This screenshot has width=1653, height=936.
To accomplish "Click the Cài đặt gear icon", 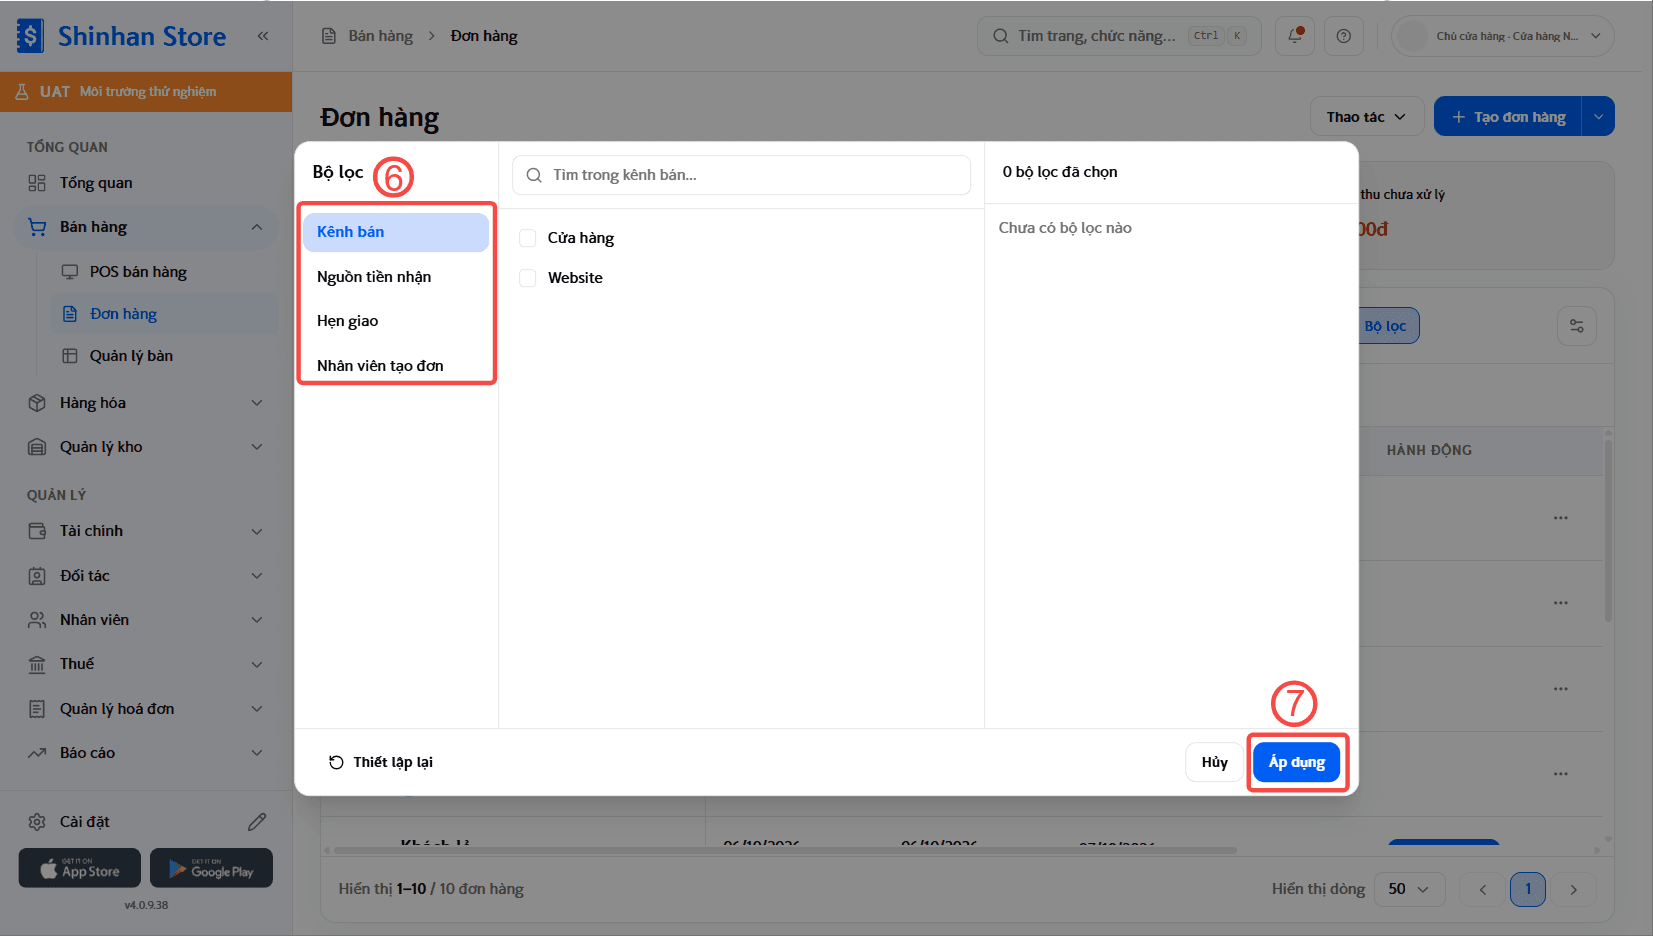I will [x=37, y=822].
